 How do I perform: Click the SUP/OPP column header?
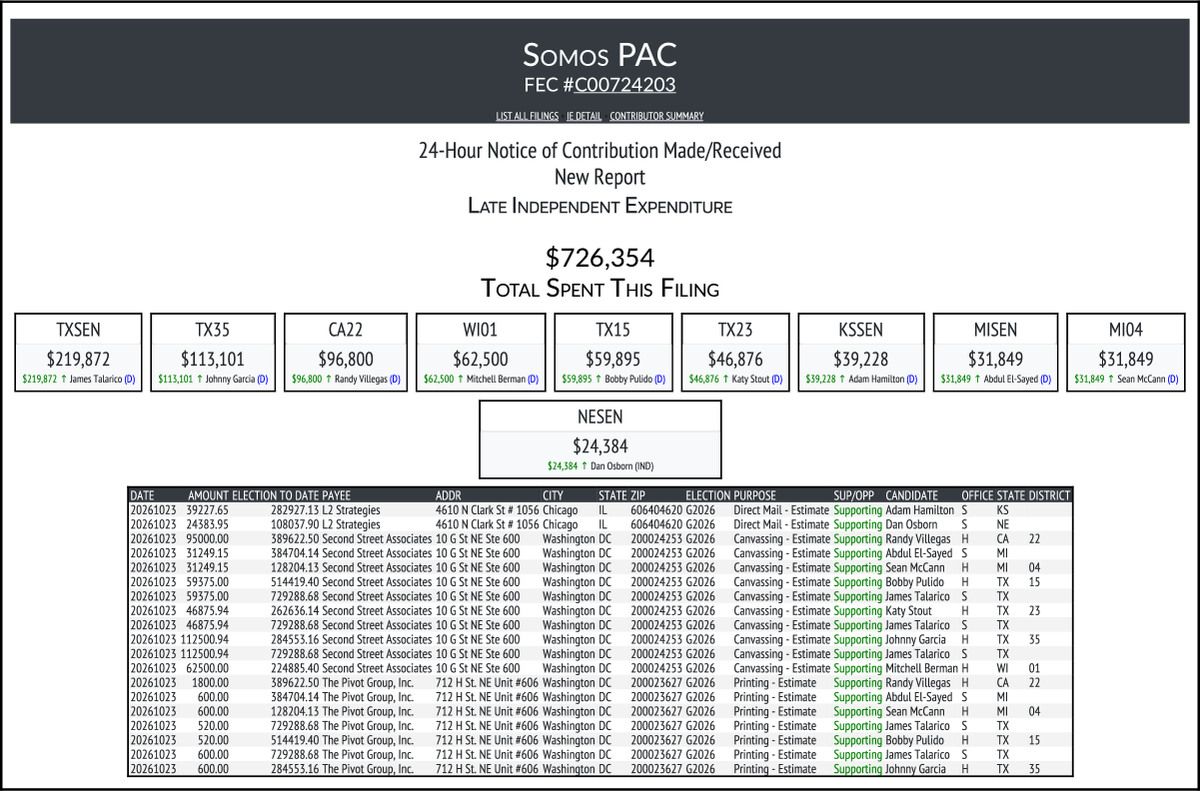pos(855,495)
